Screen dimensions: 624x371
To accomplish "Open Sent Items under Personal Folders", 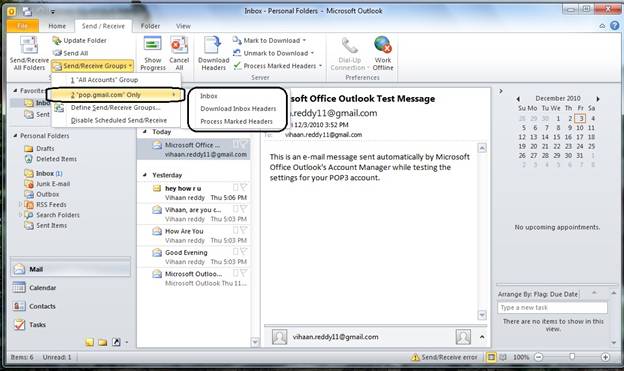I will coord(51,225).
